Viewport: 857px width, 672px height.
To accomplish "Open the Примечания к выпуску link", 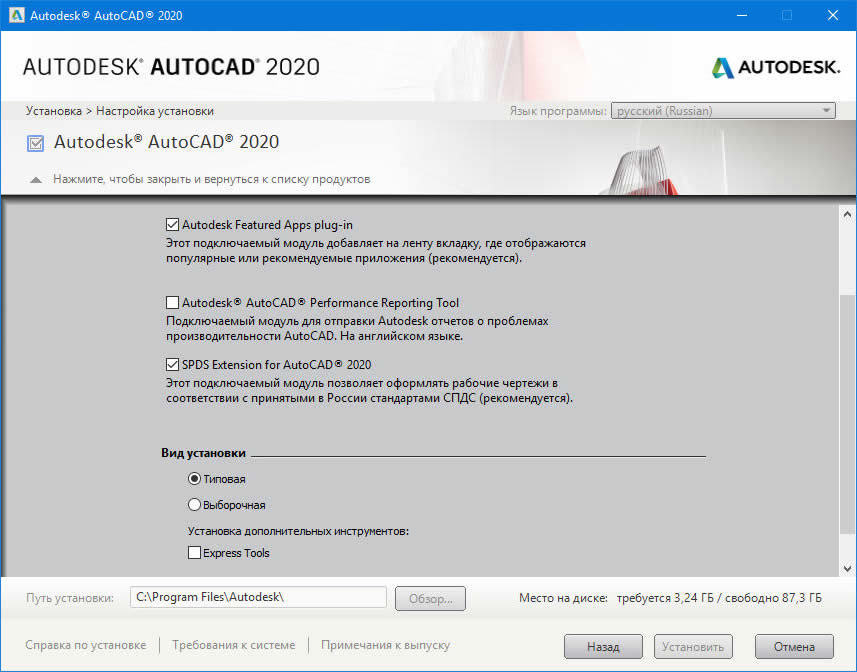I will [385, 646].
